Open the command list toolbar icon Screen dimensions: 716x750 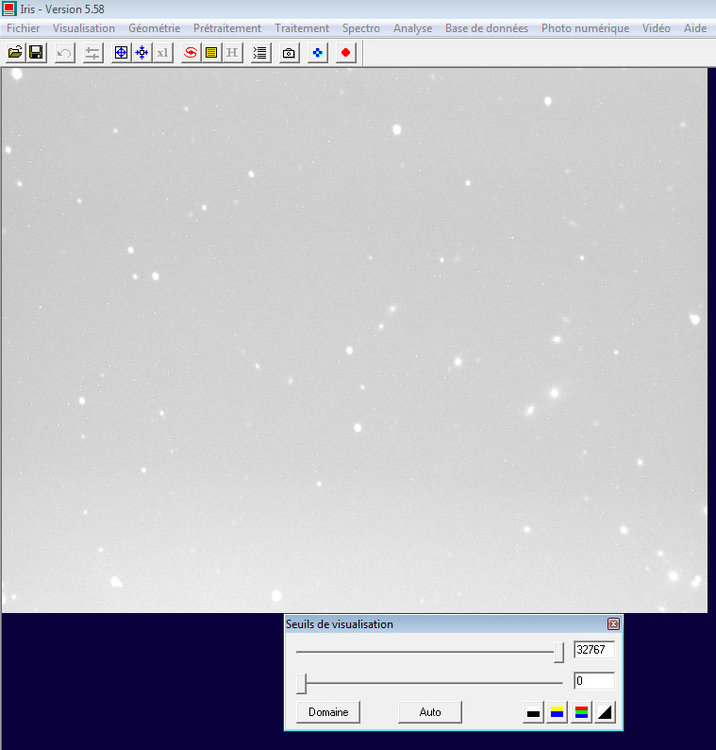pyautogui.click(x=260, y=53)
